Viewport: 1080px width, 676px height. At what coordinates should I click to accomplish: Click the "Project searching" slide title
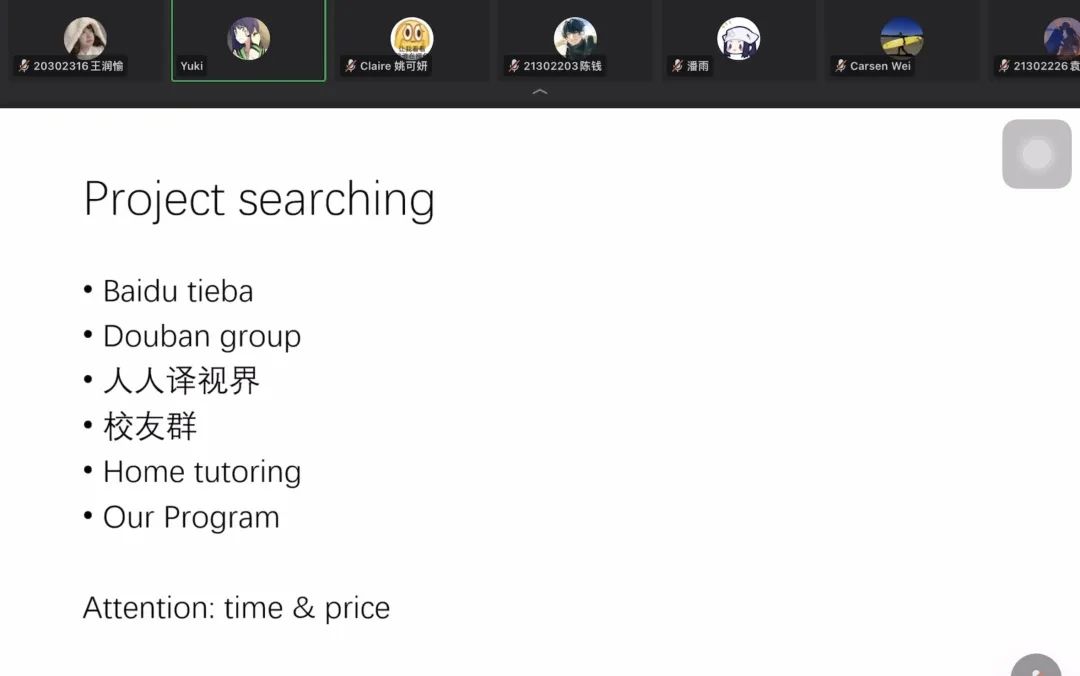point(259,199)
